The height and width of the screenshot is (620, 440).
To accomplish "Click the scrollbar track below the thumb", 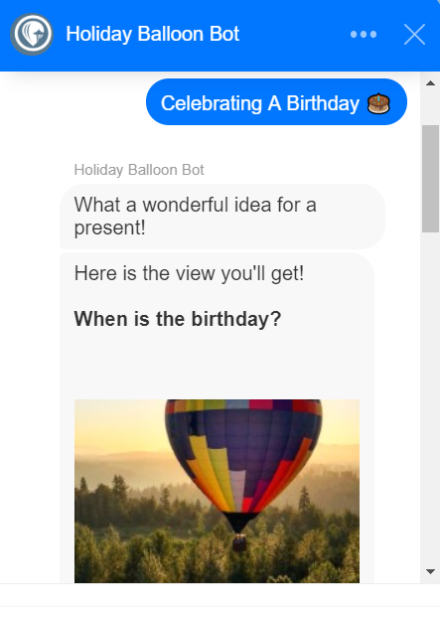I will [x=431, y=395].
